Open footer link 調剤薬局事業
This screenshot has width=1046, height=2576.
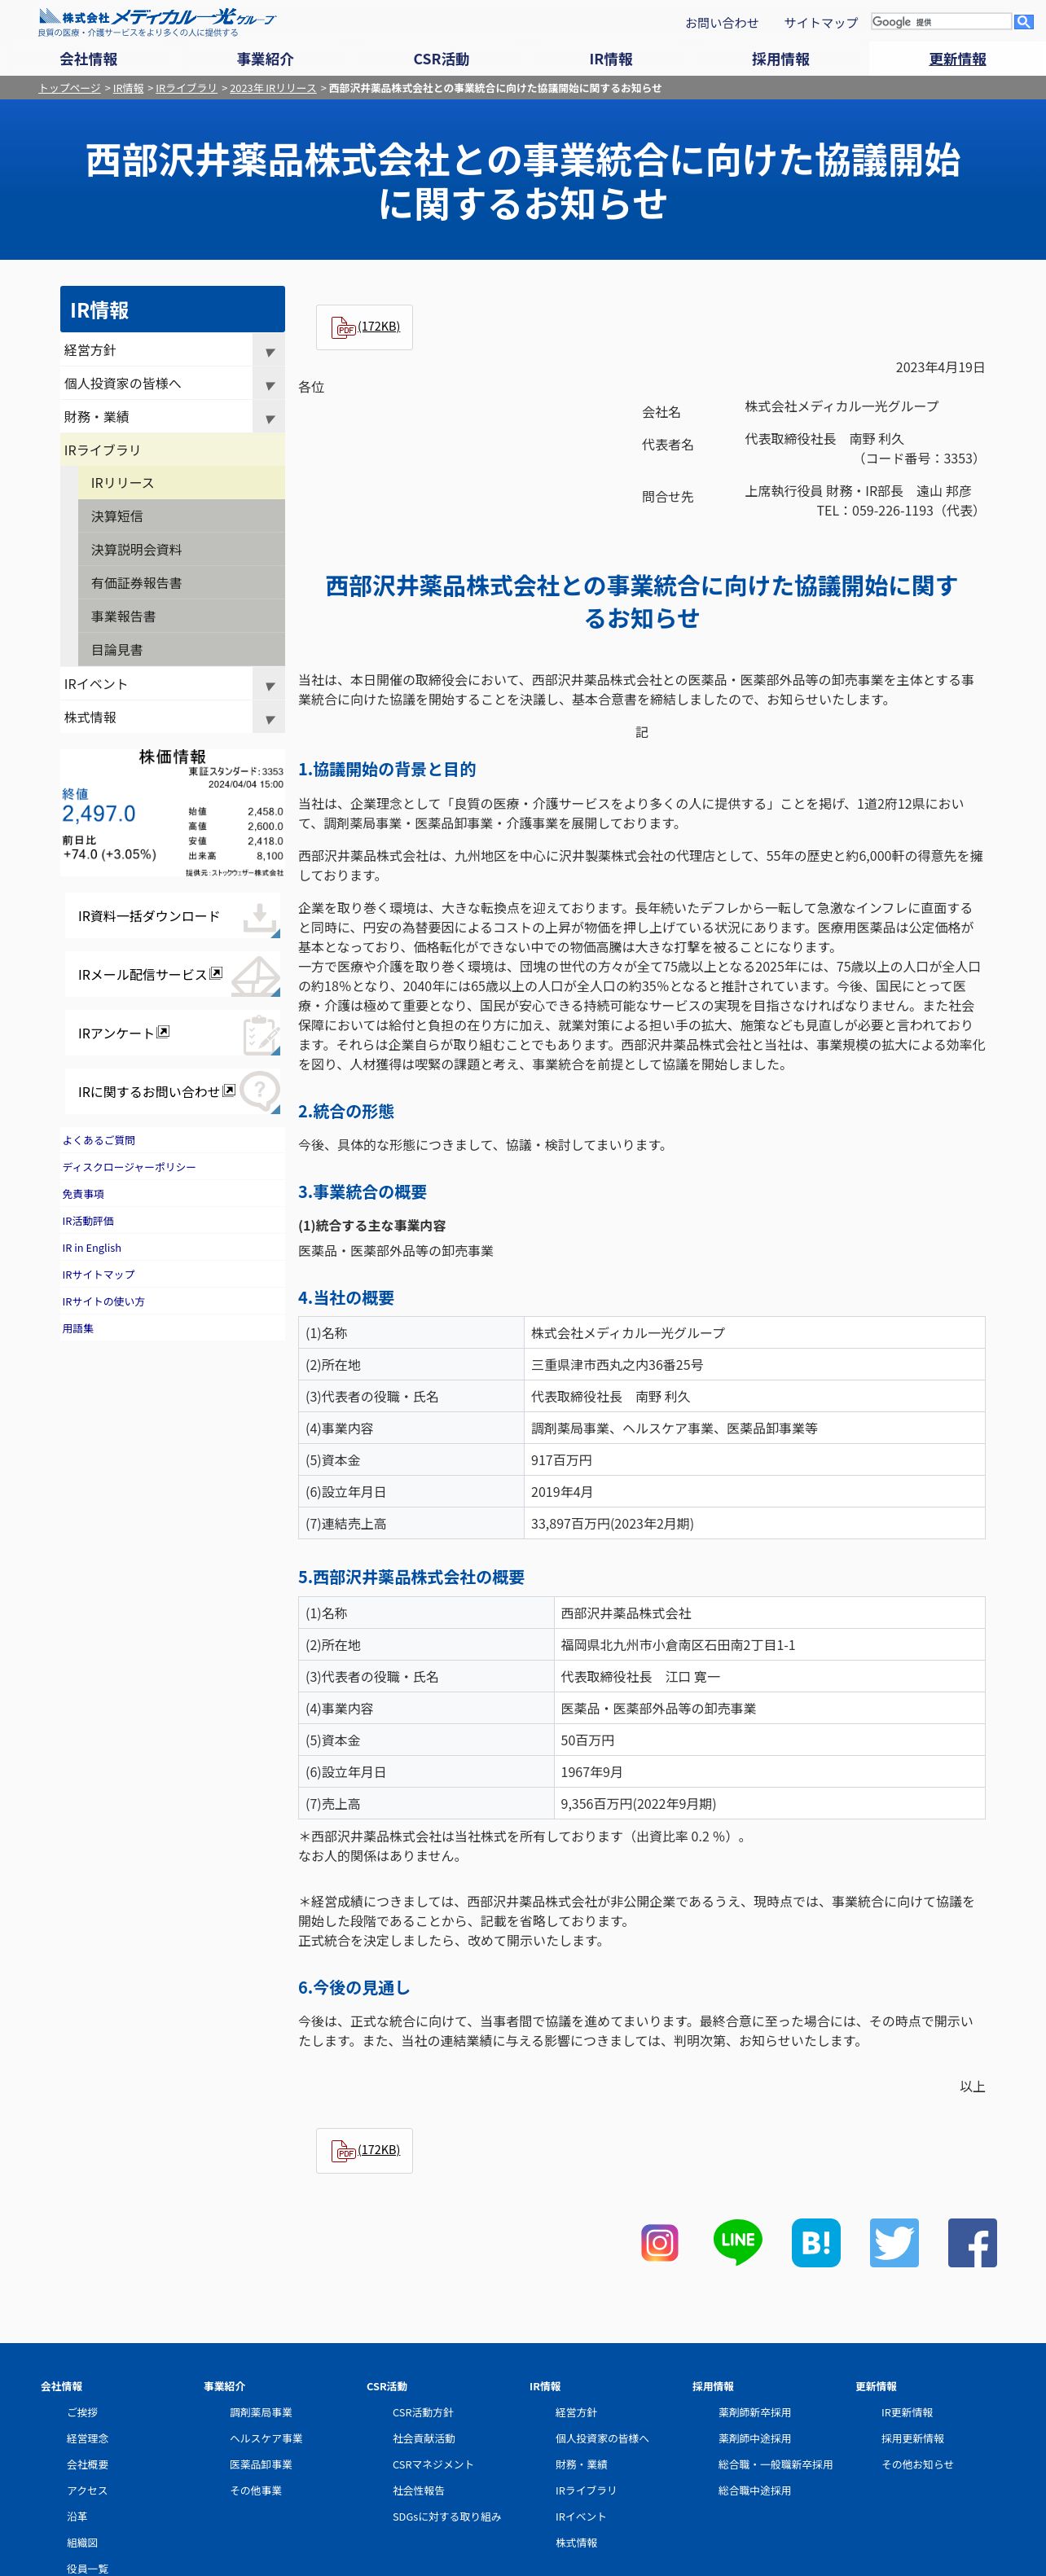coord(261,2412)
